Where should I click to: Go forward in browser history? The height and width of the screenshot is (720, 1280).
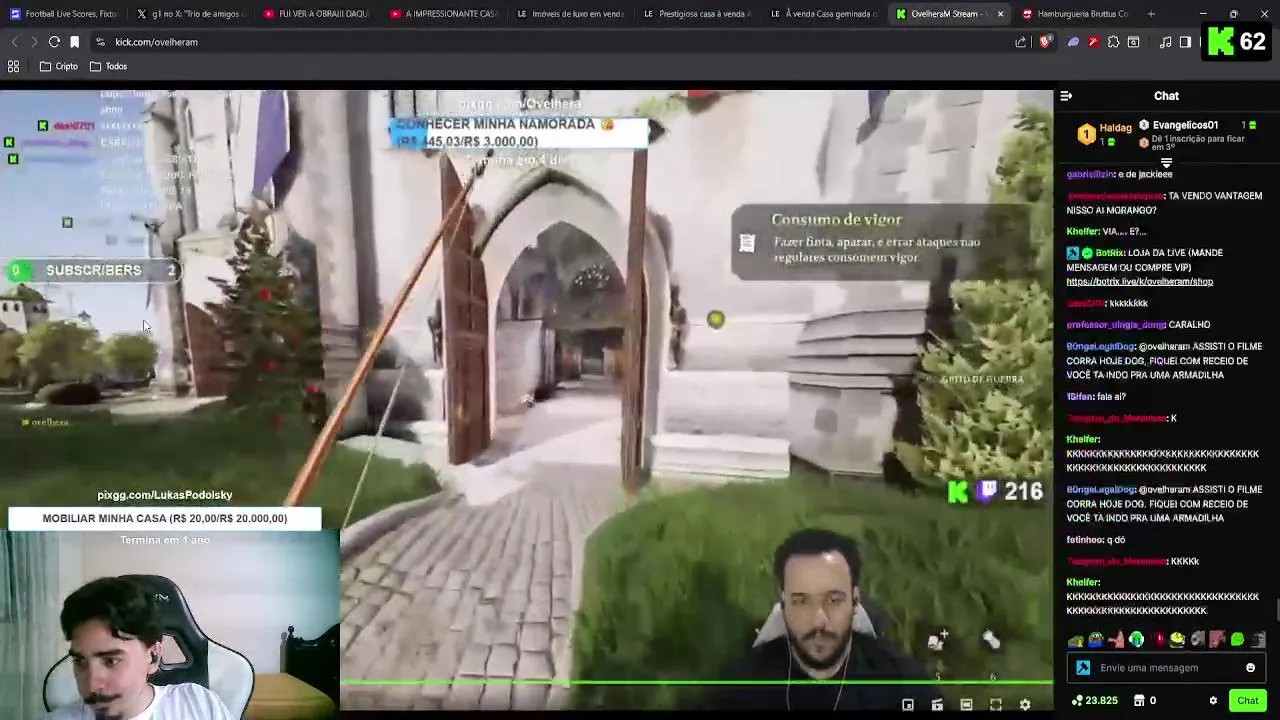point(33,42)
